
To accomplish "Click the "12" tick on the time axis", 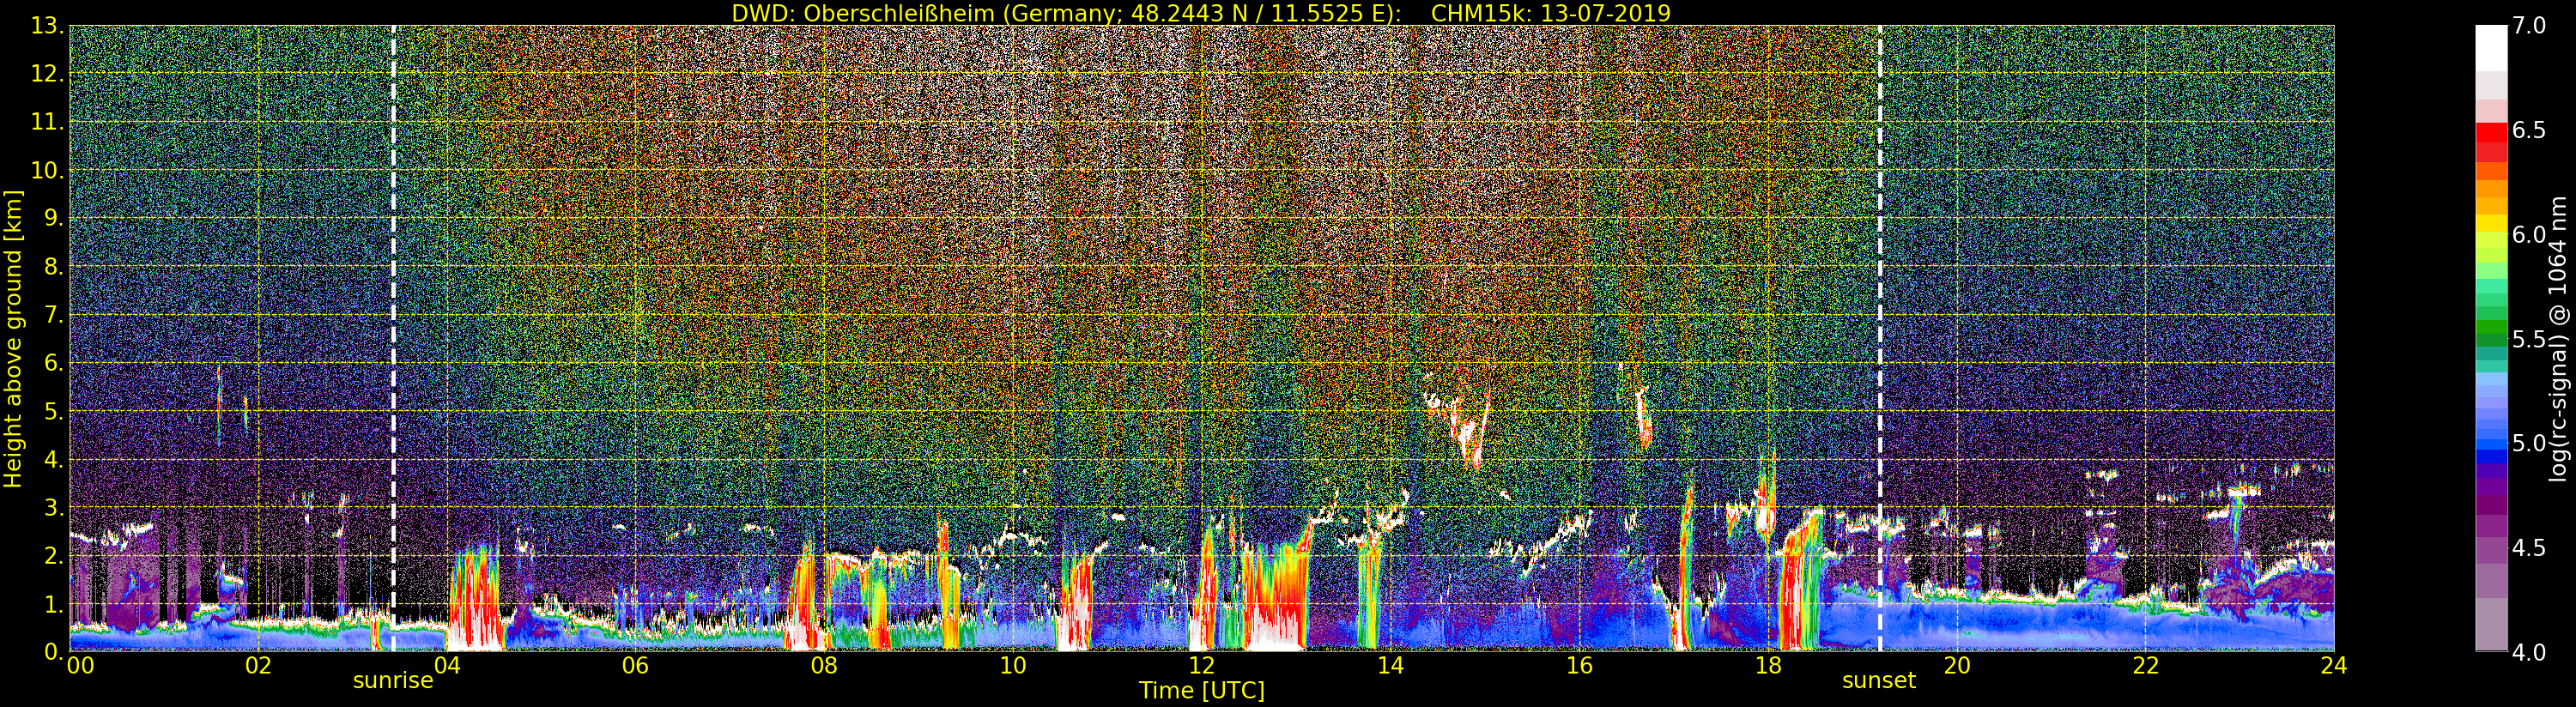I will coord(1201,666).
